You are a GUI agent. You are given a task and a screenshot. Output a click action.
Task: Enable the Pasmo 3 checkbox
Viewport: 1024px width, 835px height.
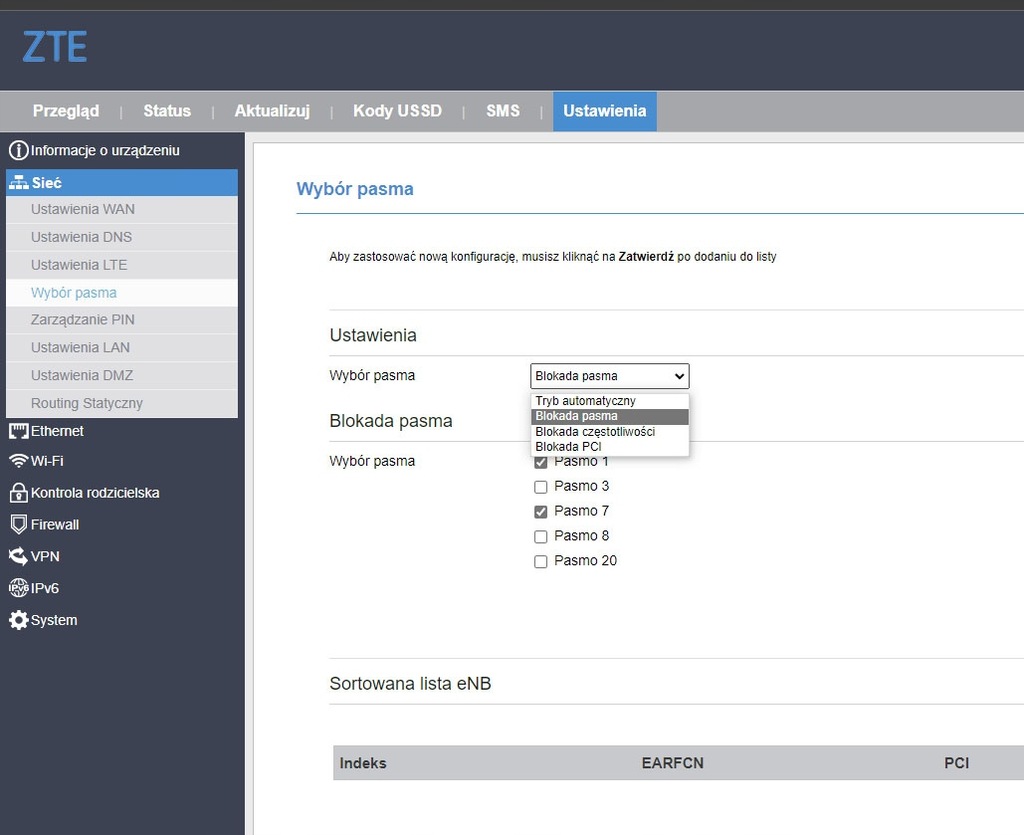coord(541,487)
